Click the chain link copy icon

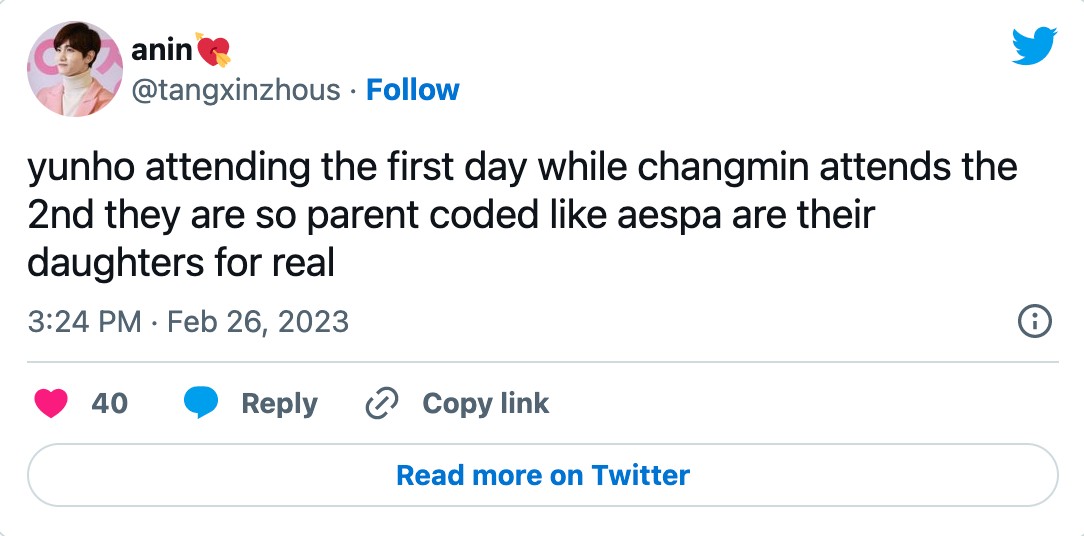[x=382, y=403]
